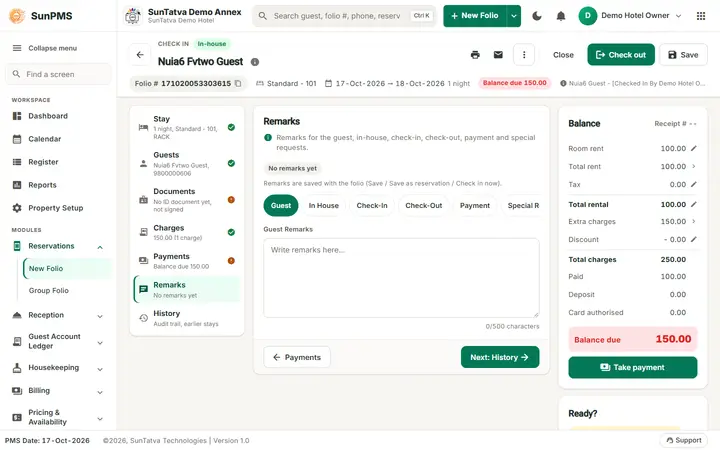Click the Save button
Viewport: 720px width, 450px height.
coord(683,55)
